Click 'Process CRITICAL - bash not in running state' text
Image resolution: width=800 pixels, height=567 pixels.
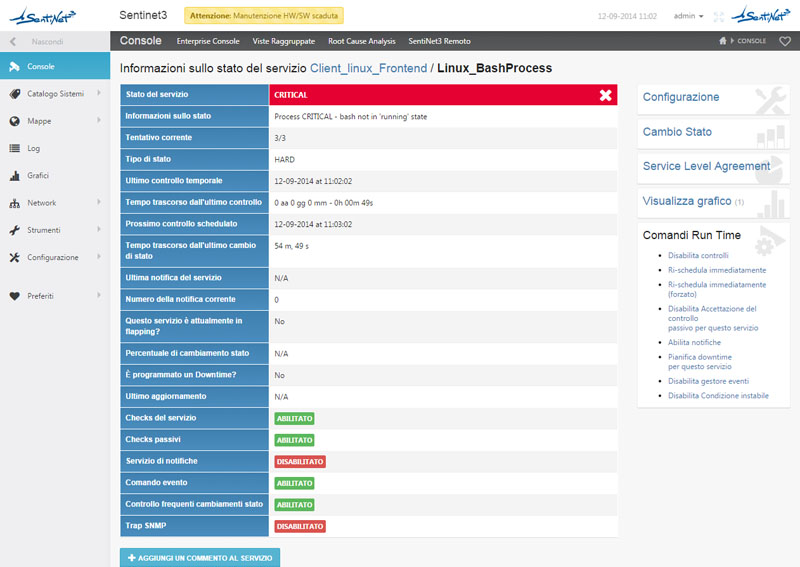point(351,117)
